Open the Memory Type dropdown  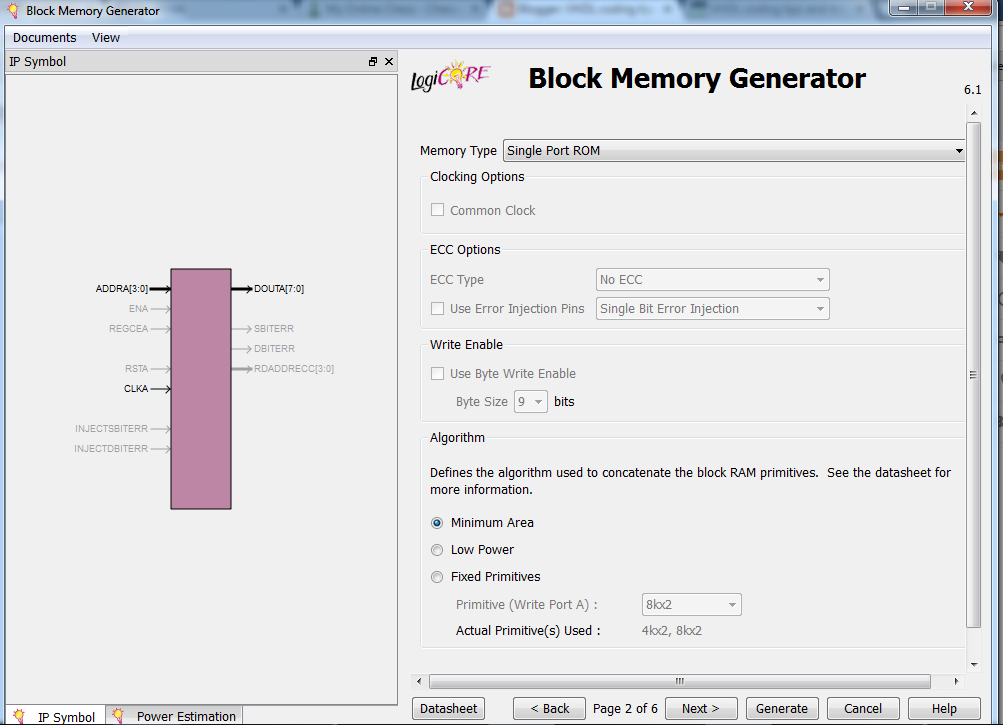pos(958,150)
